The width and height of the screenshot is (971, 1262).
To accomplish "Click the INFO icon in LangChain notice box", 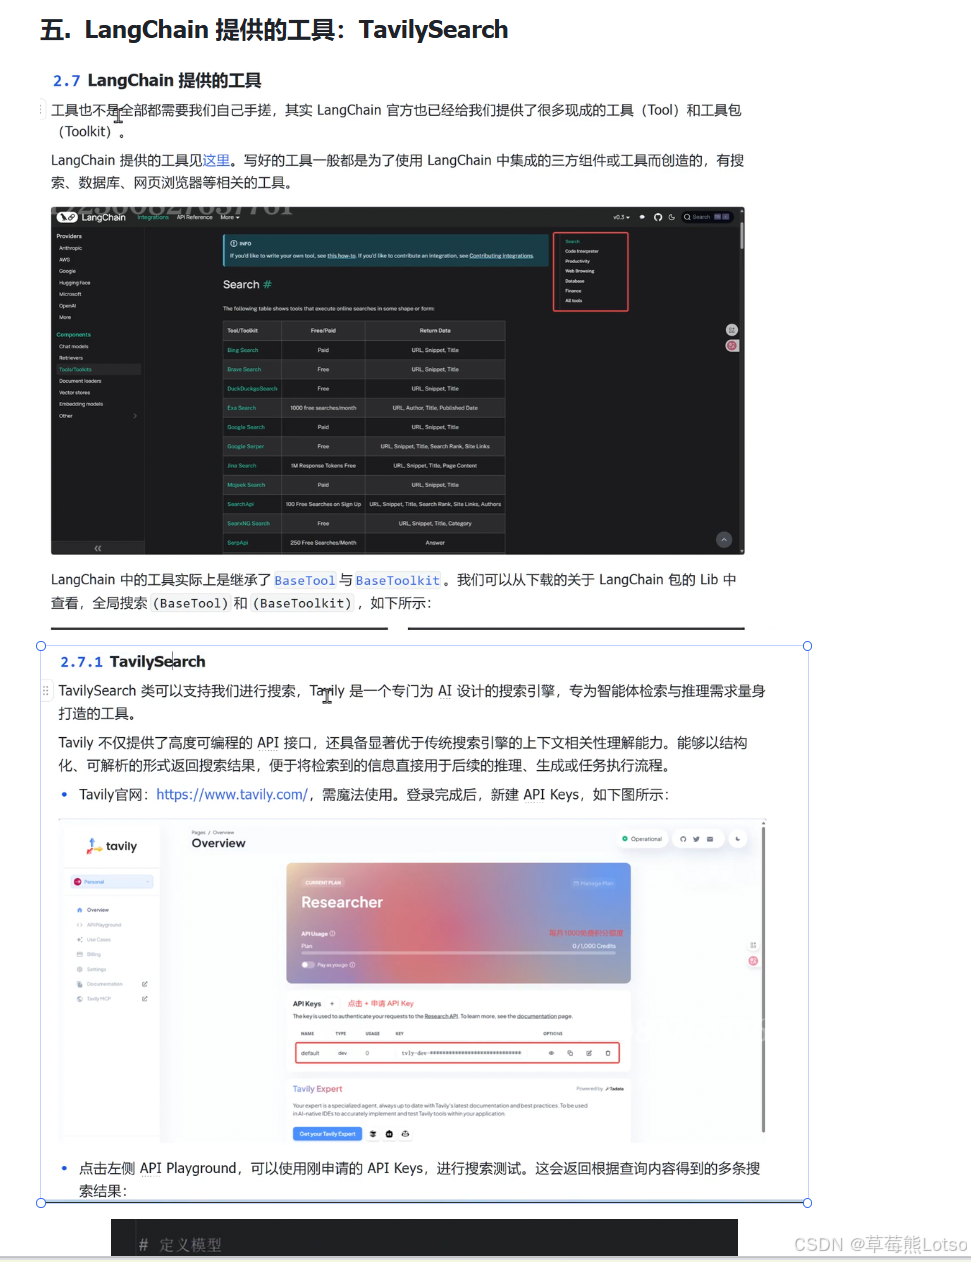I will (234, 243).
